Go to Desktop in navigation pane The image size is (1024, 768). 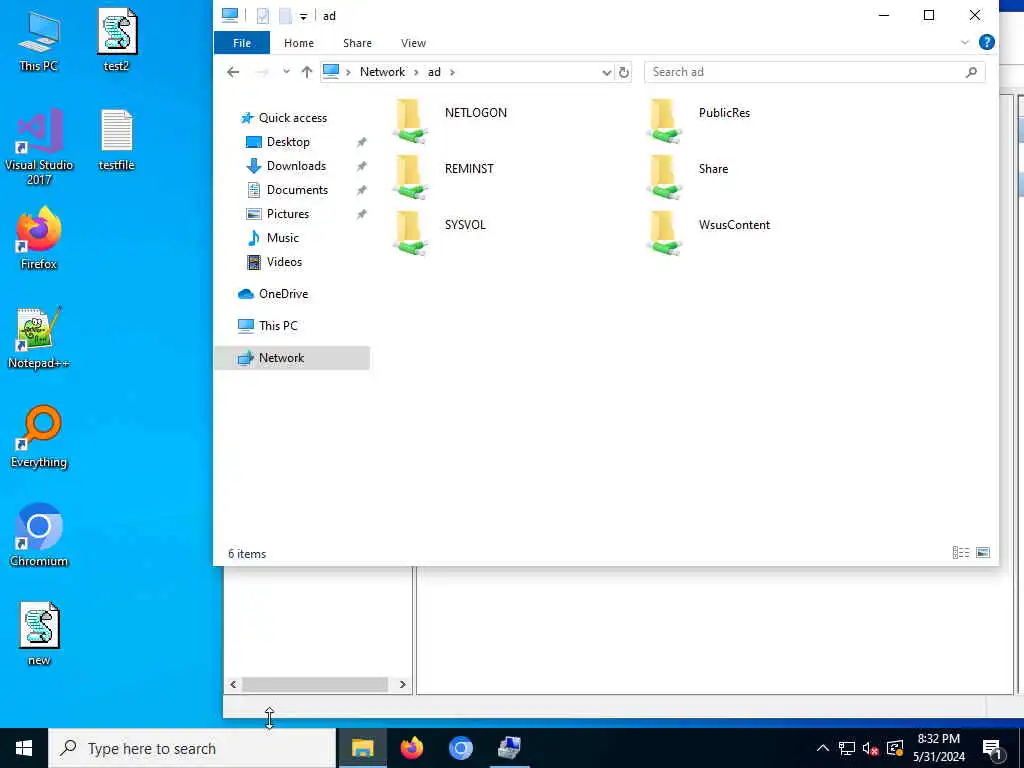click(x=288, y=142)
